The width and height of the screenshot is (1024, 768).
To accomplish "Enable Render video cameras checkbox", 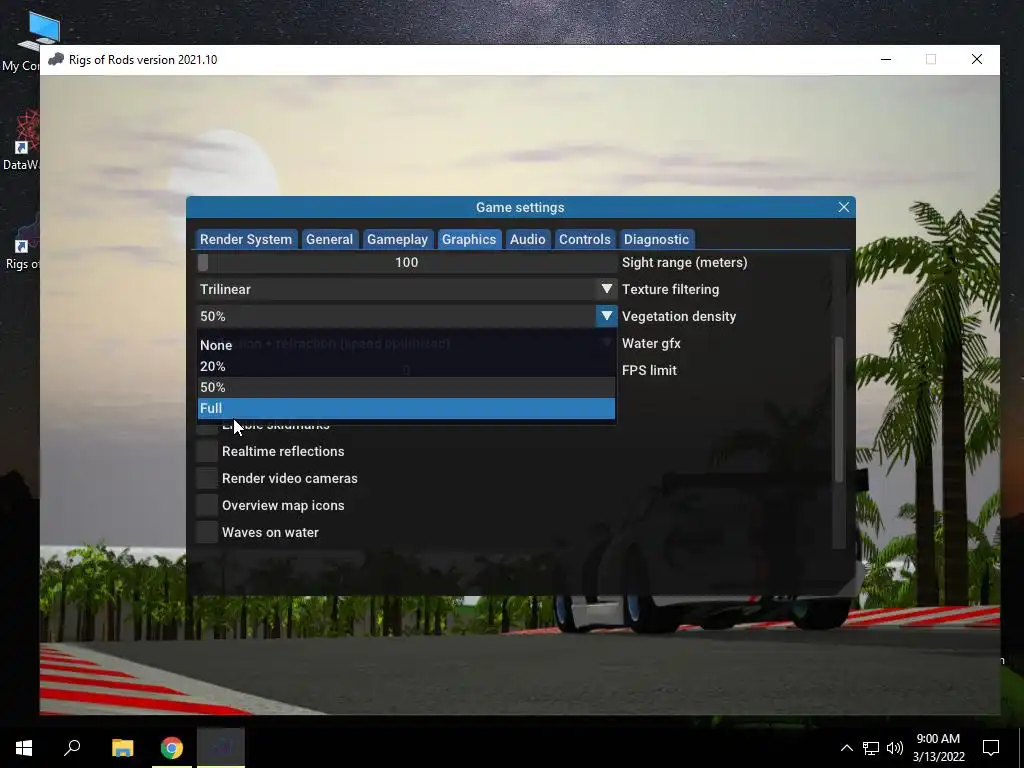I will tap(207, 478).
